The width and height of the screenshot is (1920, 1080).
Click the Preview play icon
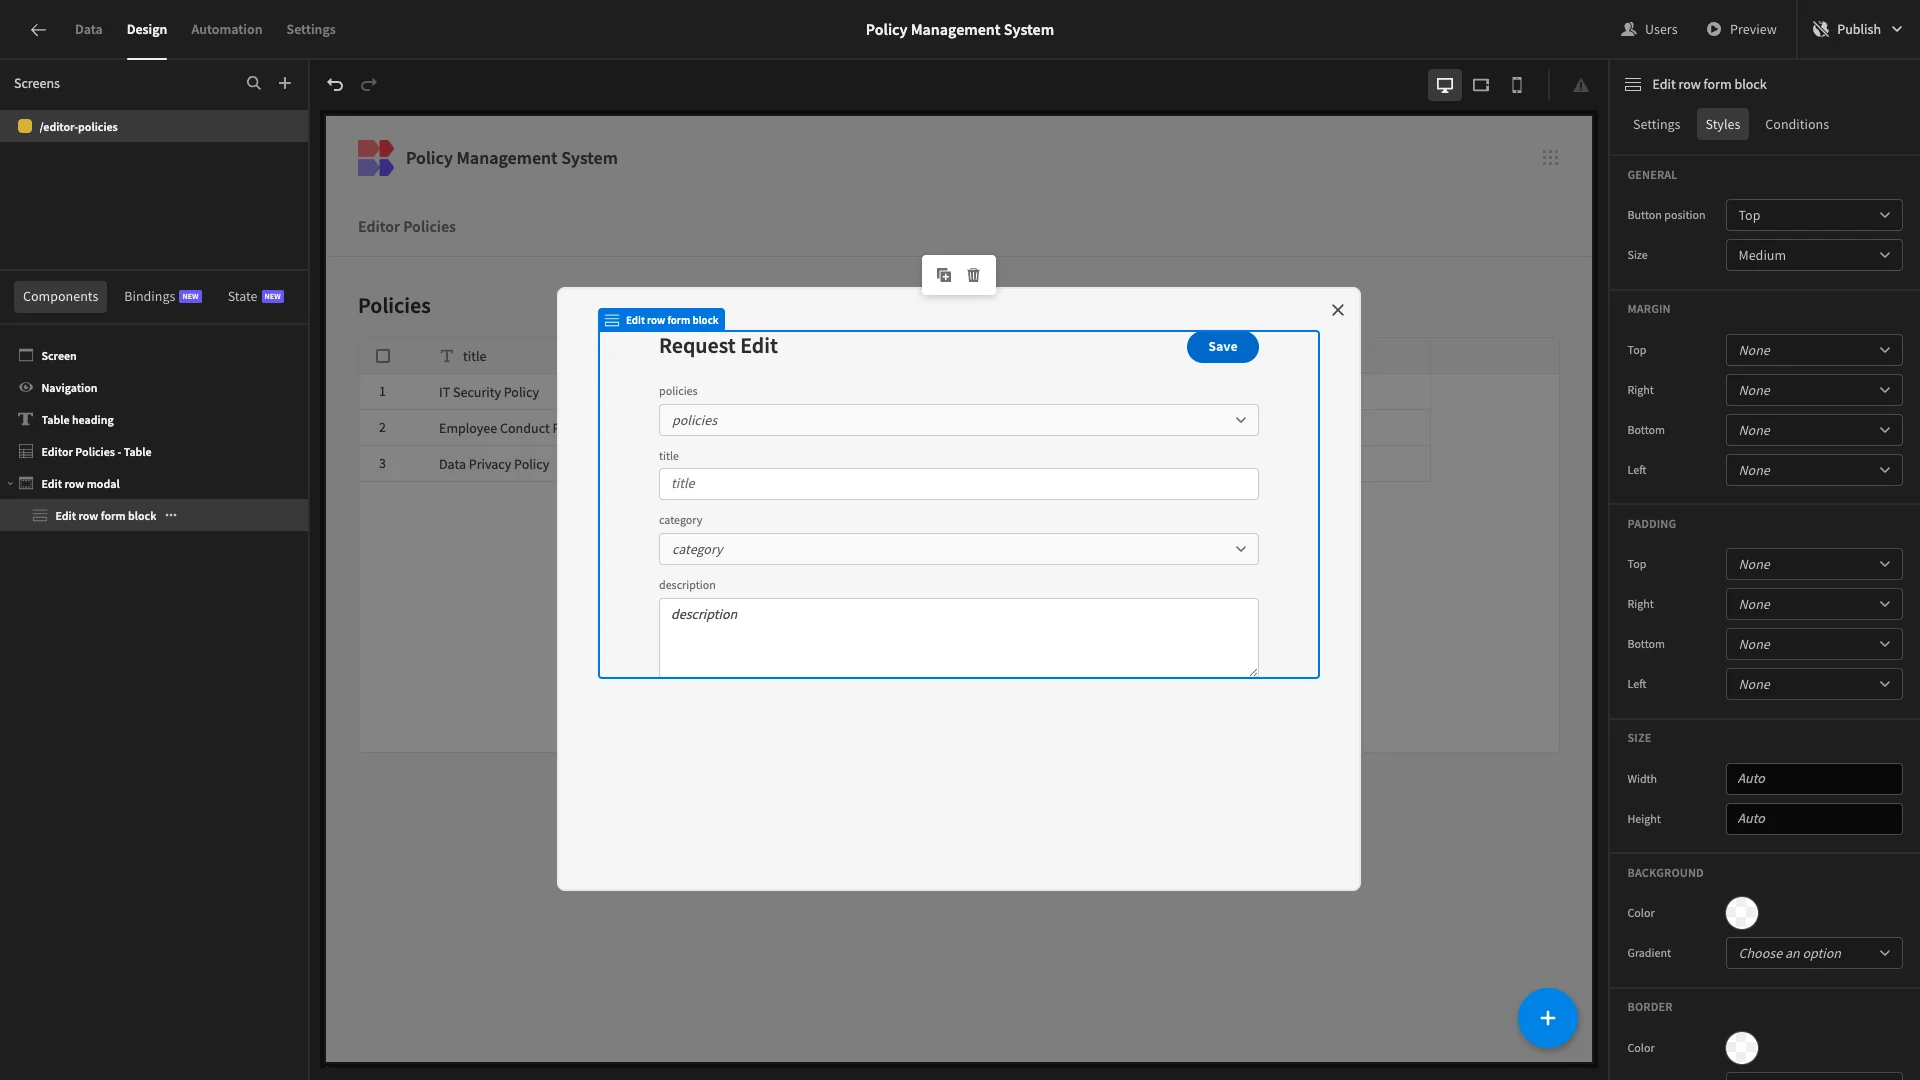pyautogui.click(x=1714, y=30)
